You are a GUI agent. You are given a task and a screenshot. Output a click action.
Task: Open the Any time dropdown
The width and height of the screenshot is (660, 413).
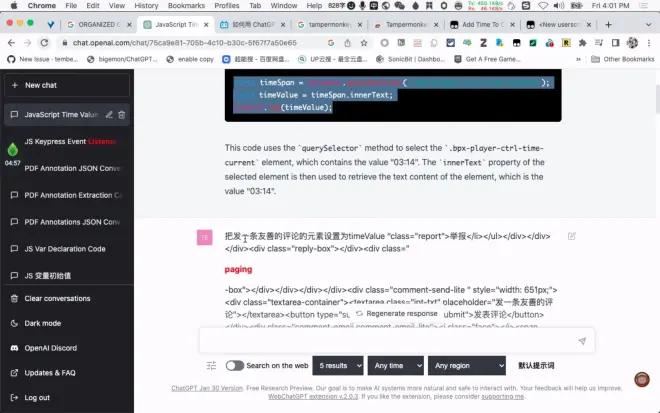[x=396, y=365]
